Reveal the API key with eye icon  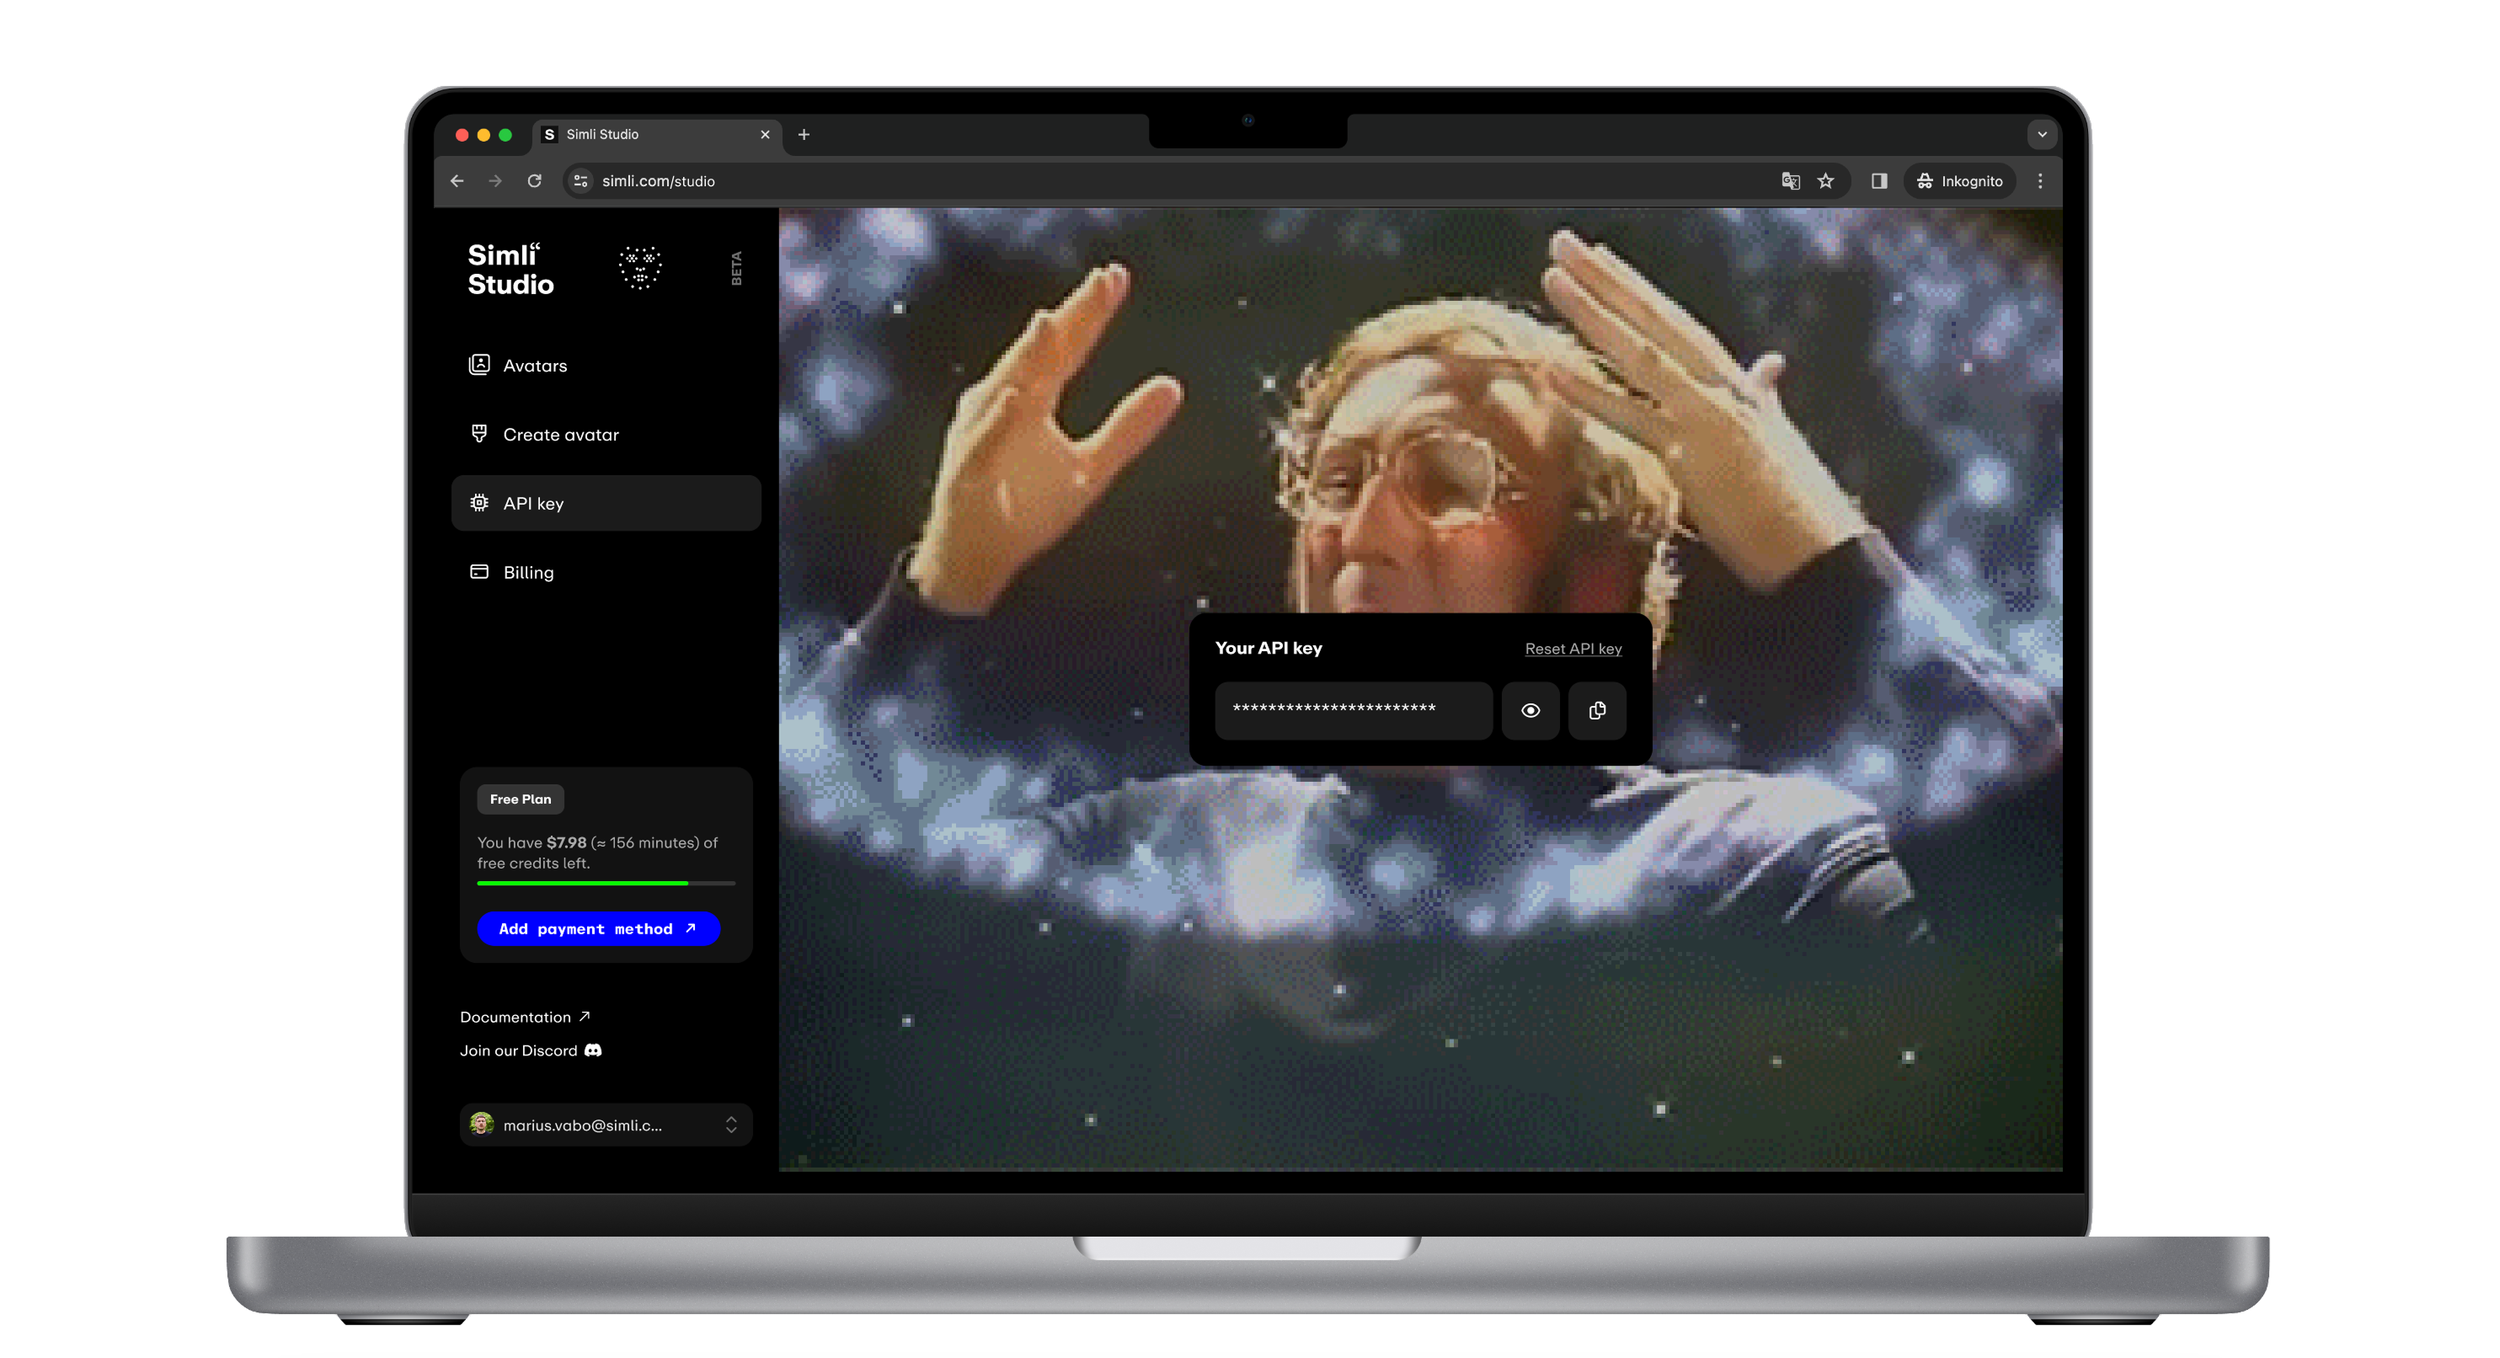click(x=1530, y=710)
